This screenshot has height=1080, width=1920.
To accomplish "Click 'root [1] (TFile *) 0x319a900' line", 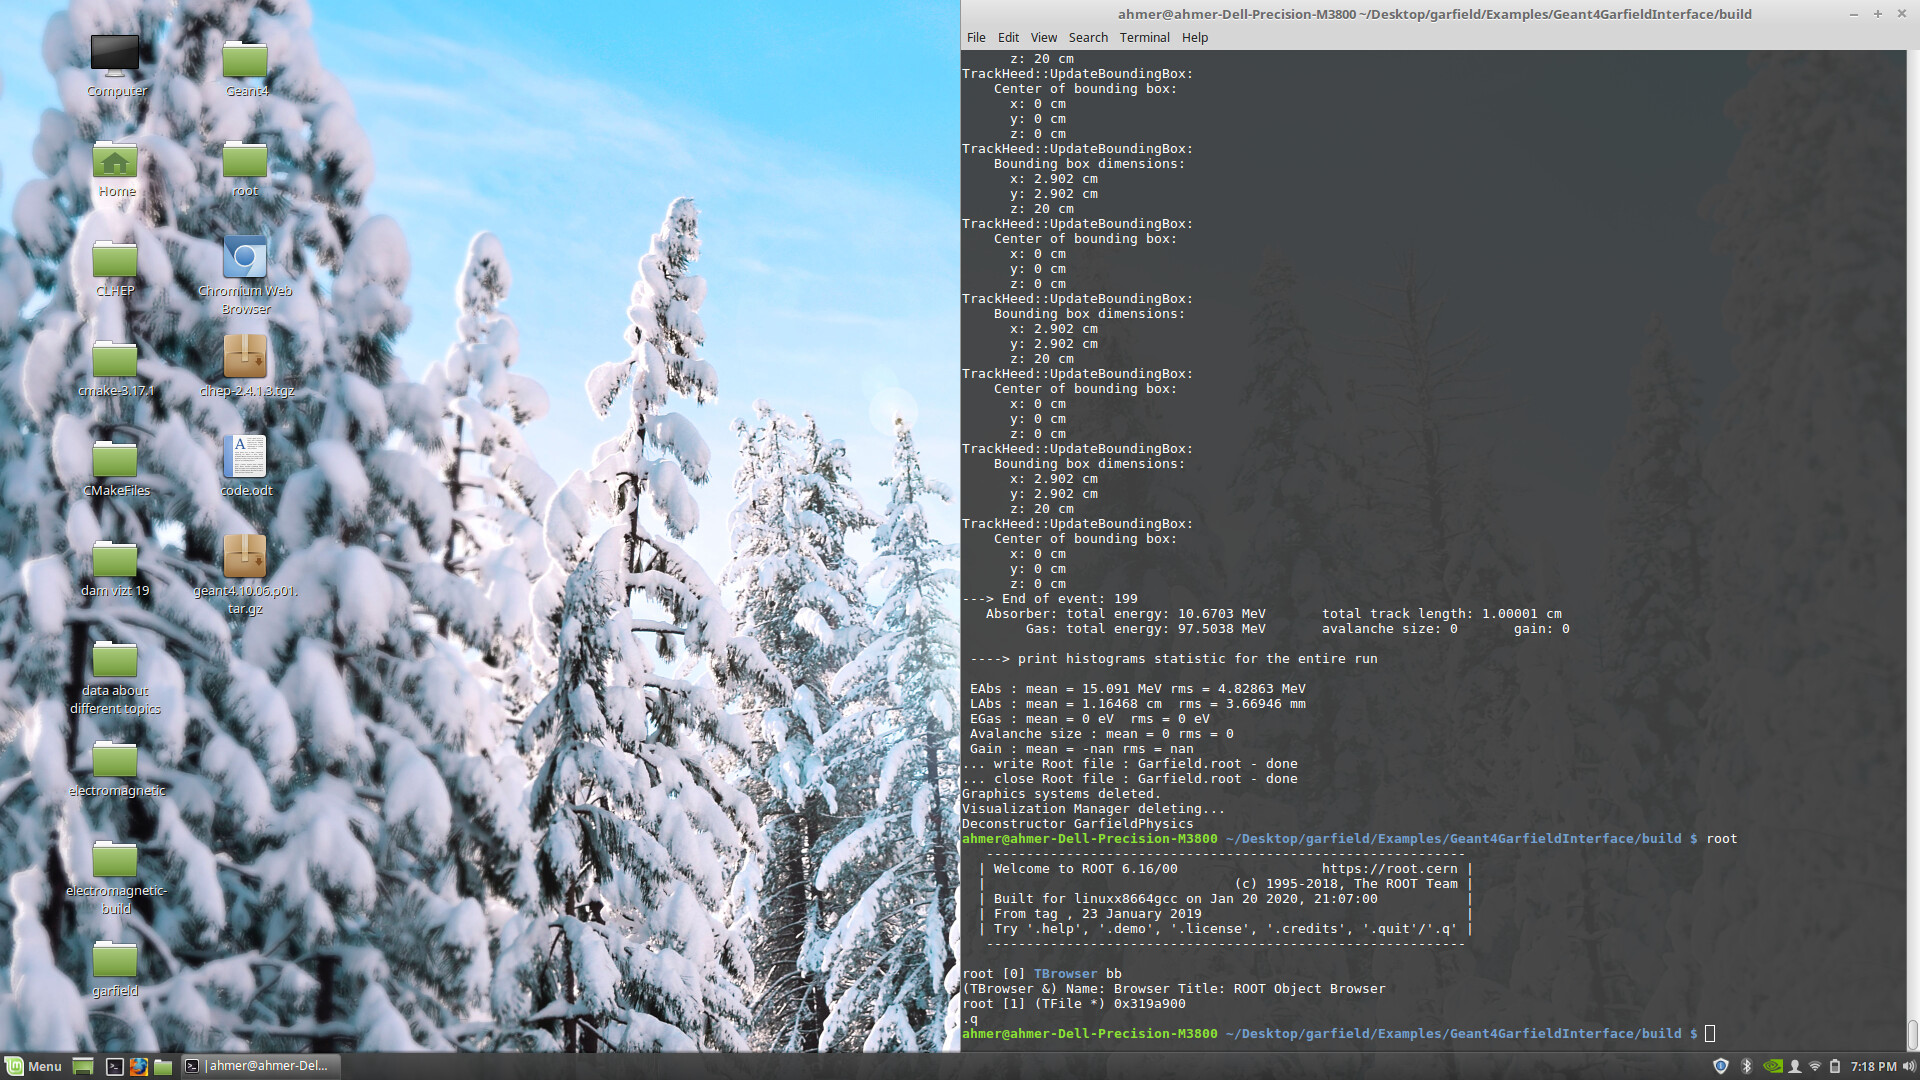I will tap(1073, 1003).
